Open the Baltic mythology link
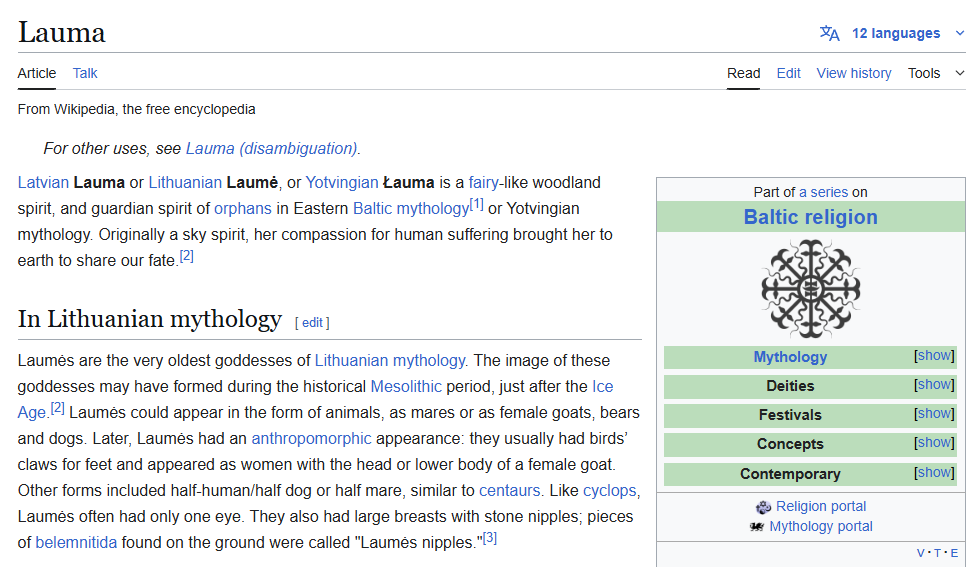 (411, 209)
